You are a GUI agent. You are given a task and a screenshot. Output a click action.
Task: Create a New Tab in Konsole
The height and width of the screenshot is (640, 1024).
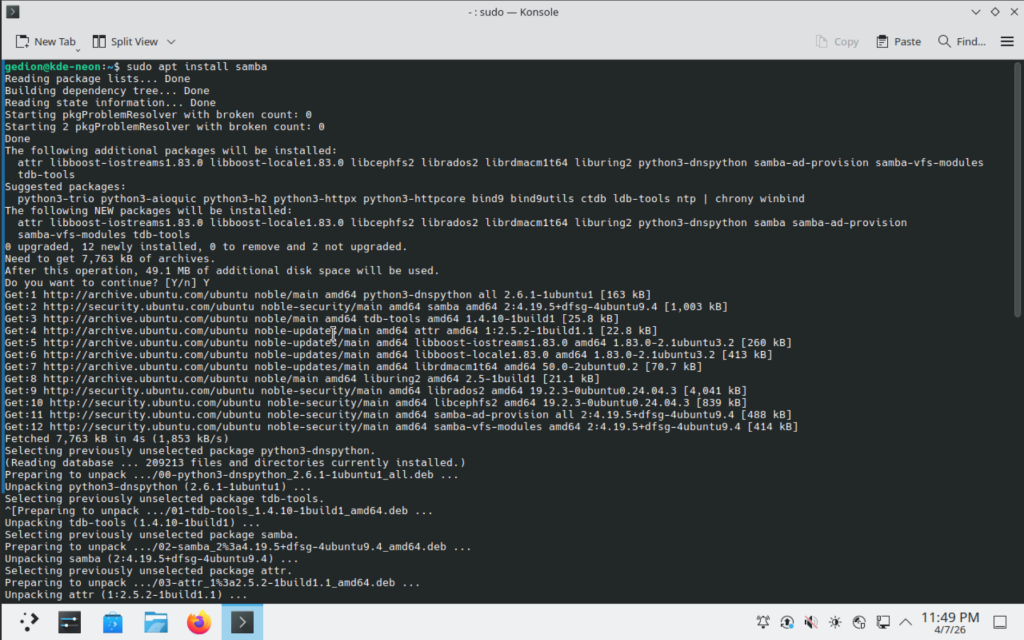pyautogui.click(x=45, y=41)
